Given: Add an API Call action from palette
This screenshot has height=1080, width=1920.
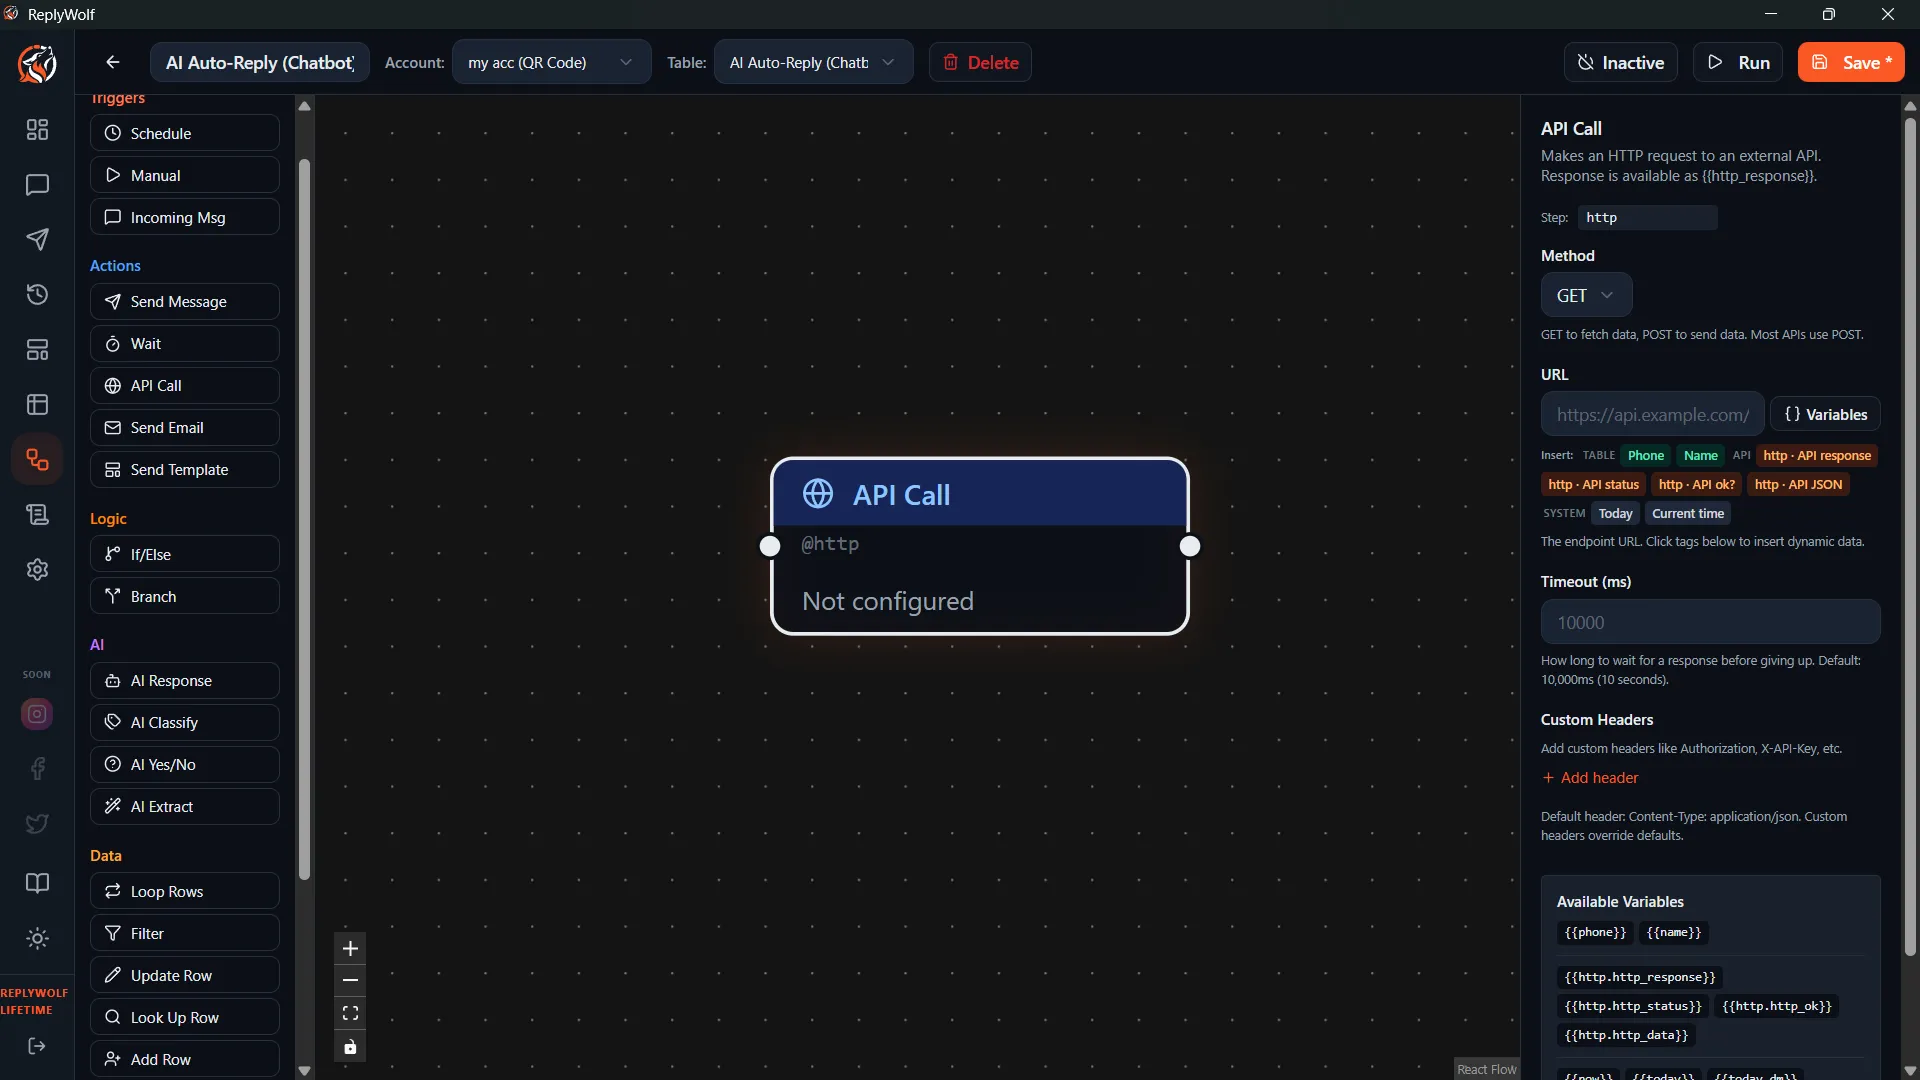Looking at the screenshot, I should click(184, 385).
